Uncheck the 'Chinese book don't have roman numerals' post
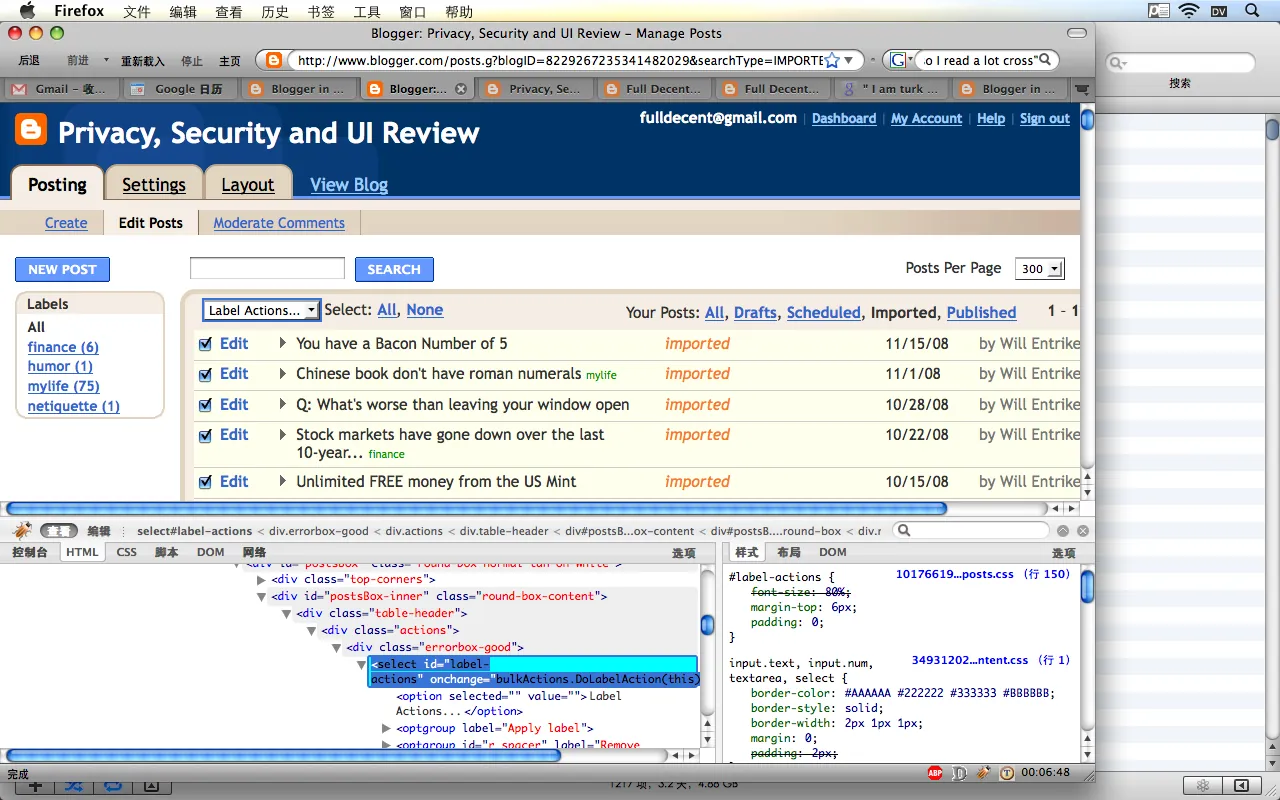1280x800 pixels. 205,374
